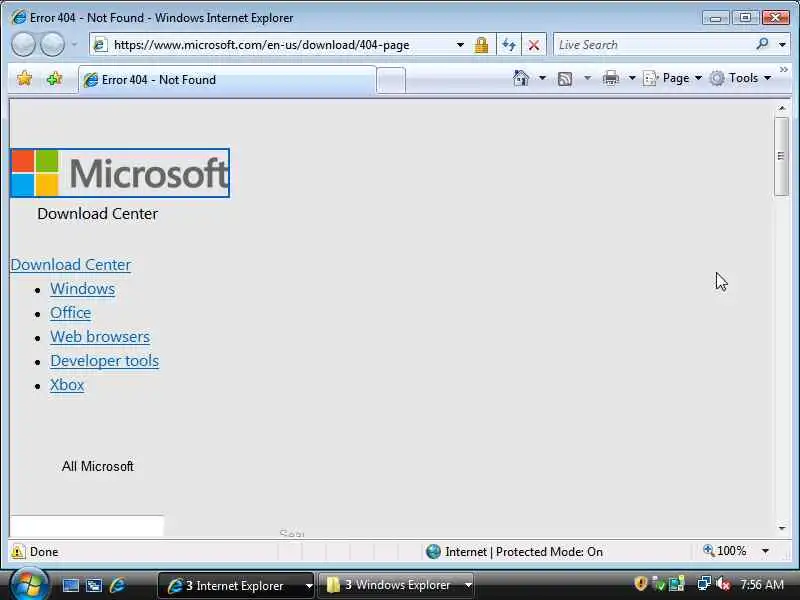This screenshot has width=800, height=600.
Task: Click the Forward navigation button
Action: pos(52,44)
